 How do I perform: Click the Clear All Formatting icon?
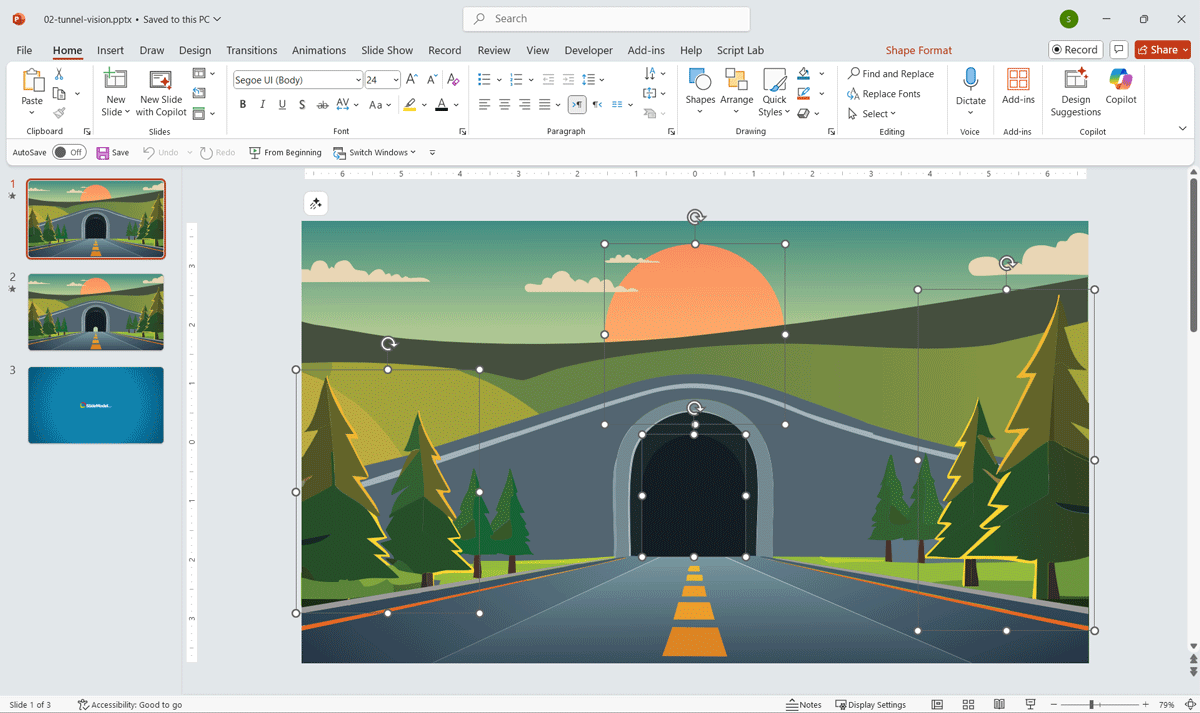coord(453,80)
